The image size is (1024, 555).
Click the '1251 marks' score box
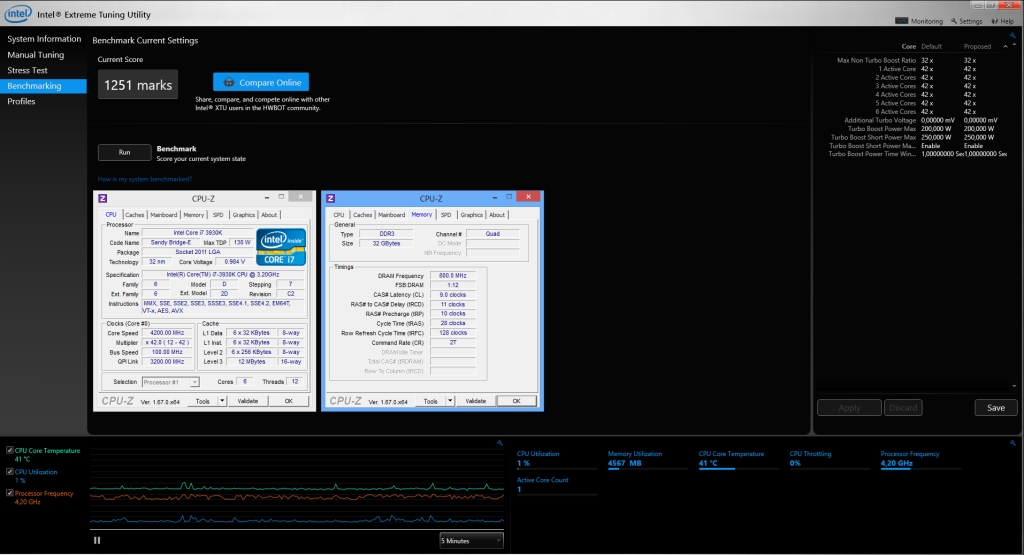138,85
